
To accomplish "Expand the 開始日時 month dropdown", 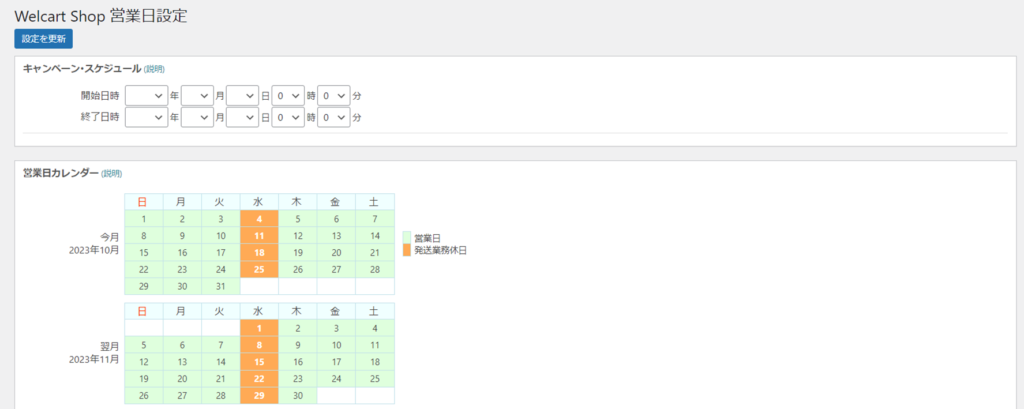I will 197,95.
